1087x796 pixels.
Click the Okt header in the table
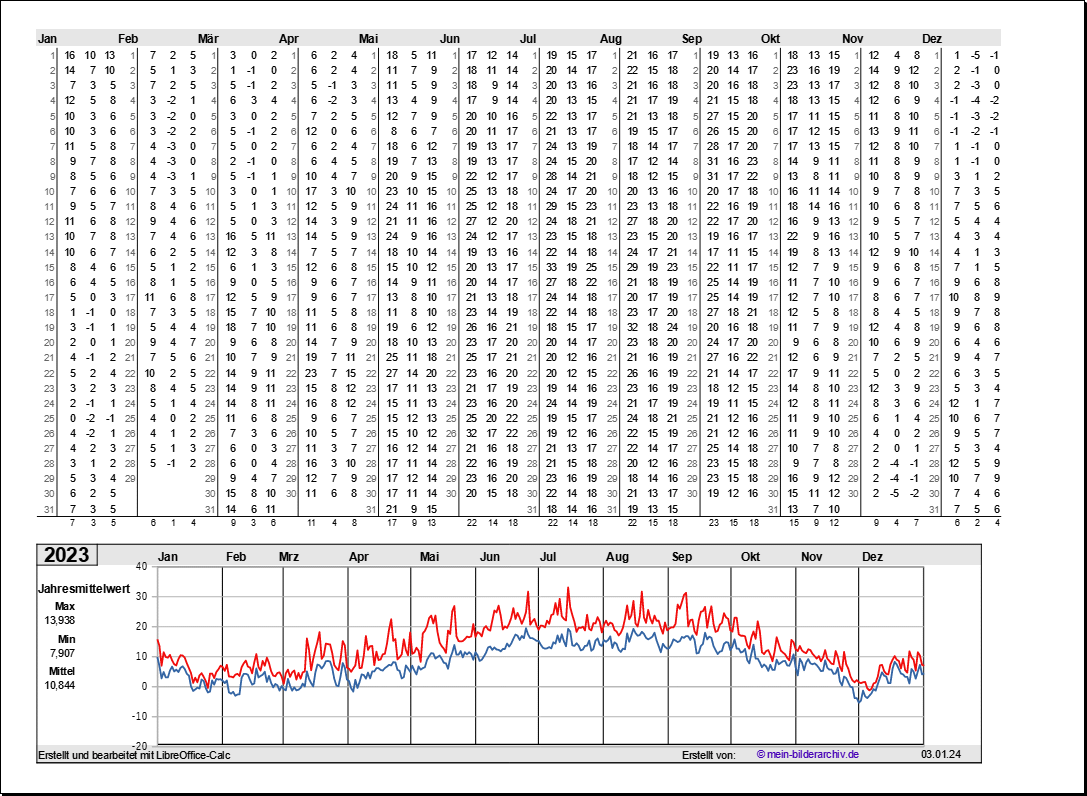(770, 38)
